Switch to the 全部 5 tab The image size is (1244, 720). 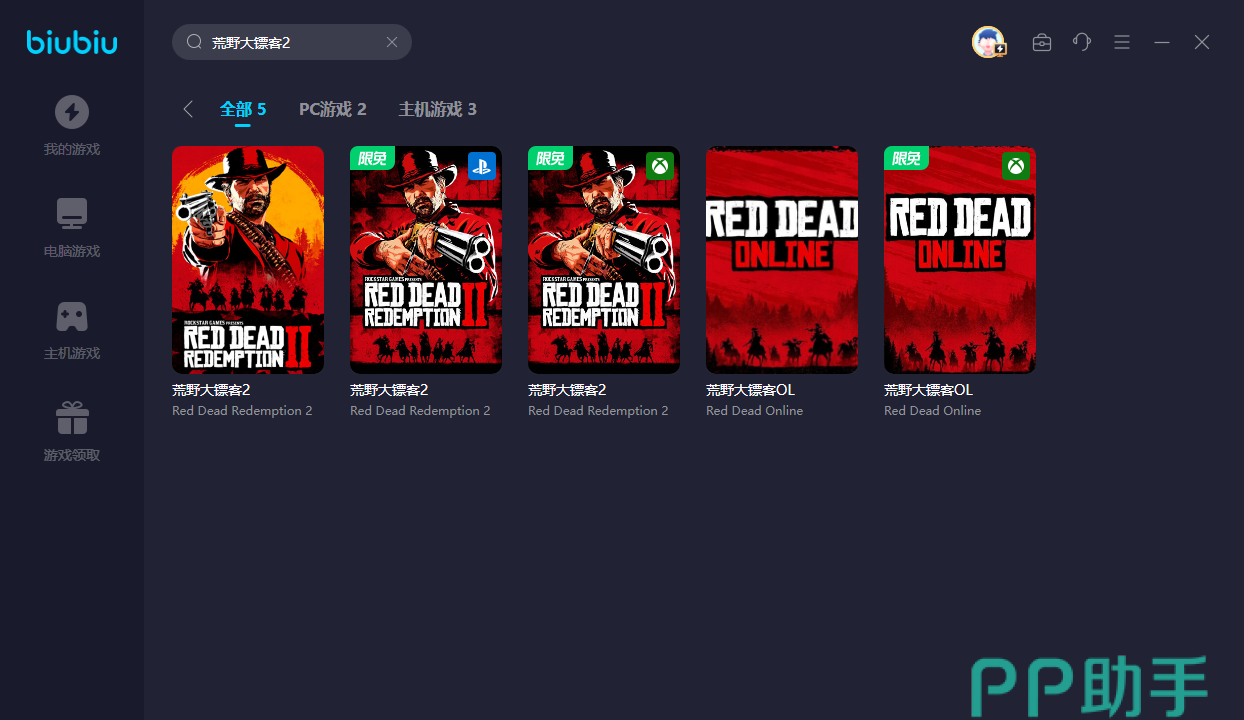243,109
